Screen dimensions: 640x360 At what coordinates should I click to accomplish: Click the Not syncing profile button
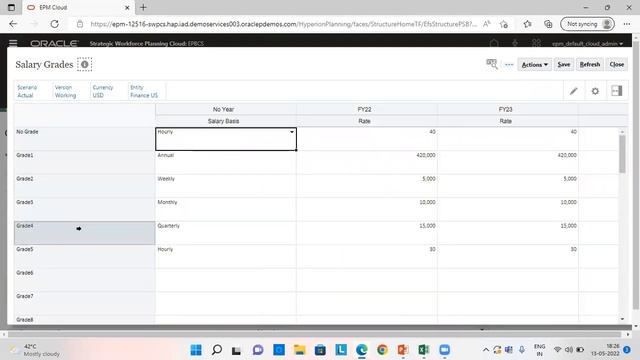coord(587,24)
